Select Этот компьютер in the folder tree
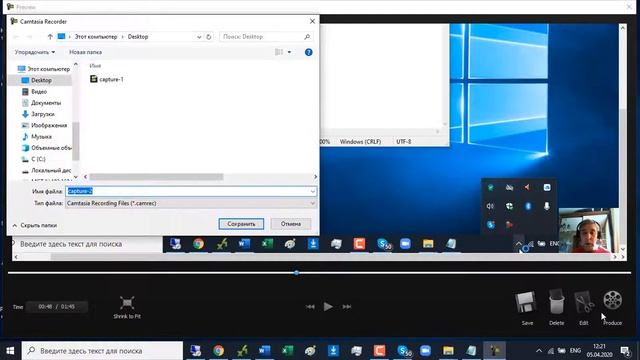The image size is (640, 360). [x=44, y=69]
